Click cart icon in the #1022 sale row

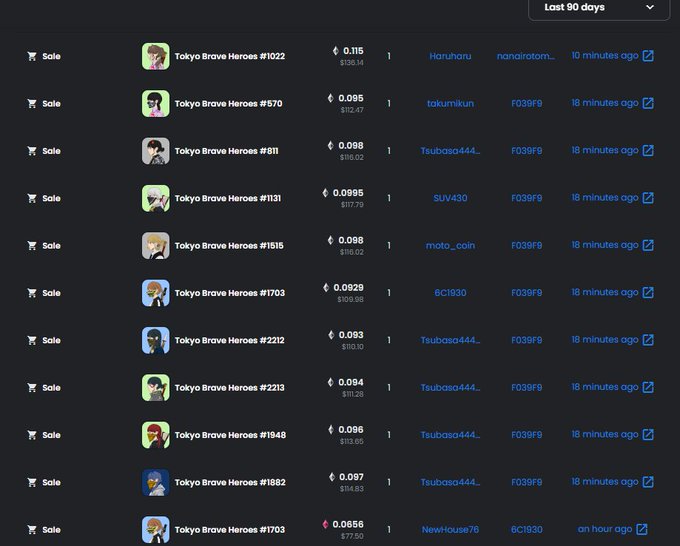(x=32, y=56)
